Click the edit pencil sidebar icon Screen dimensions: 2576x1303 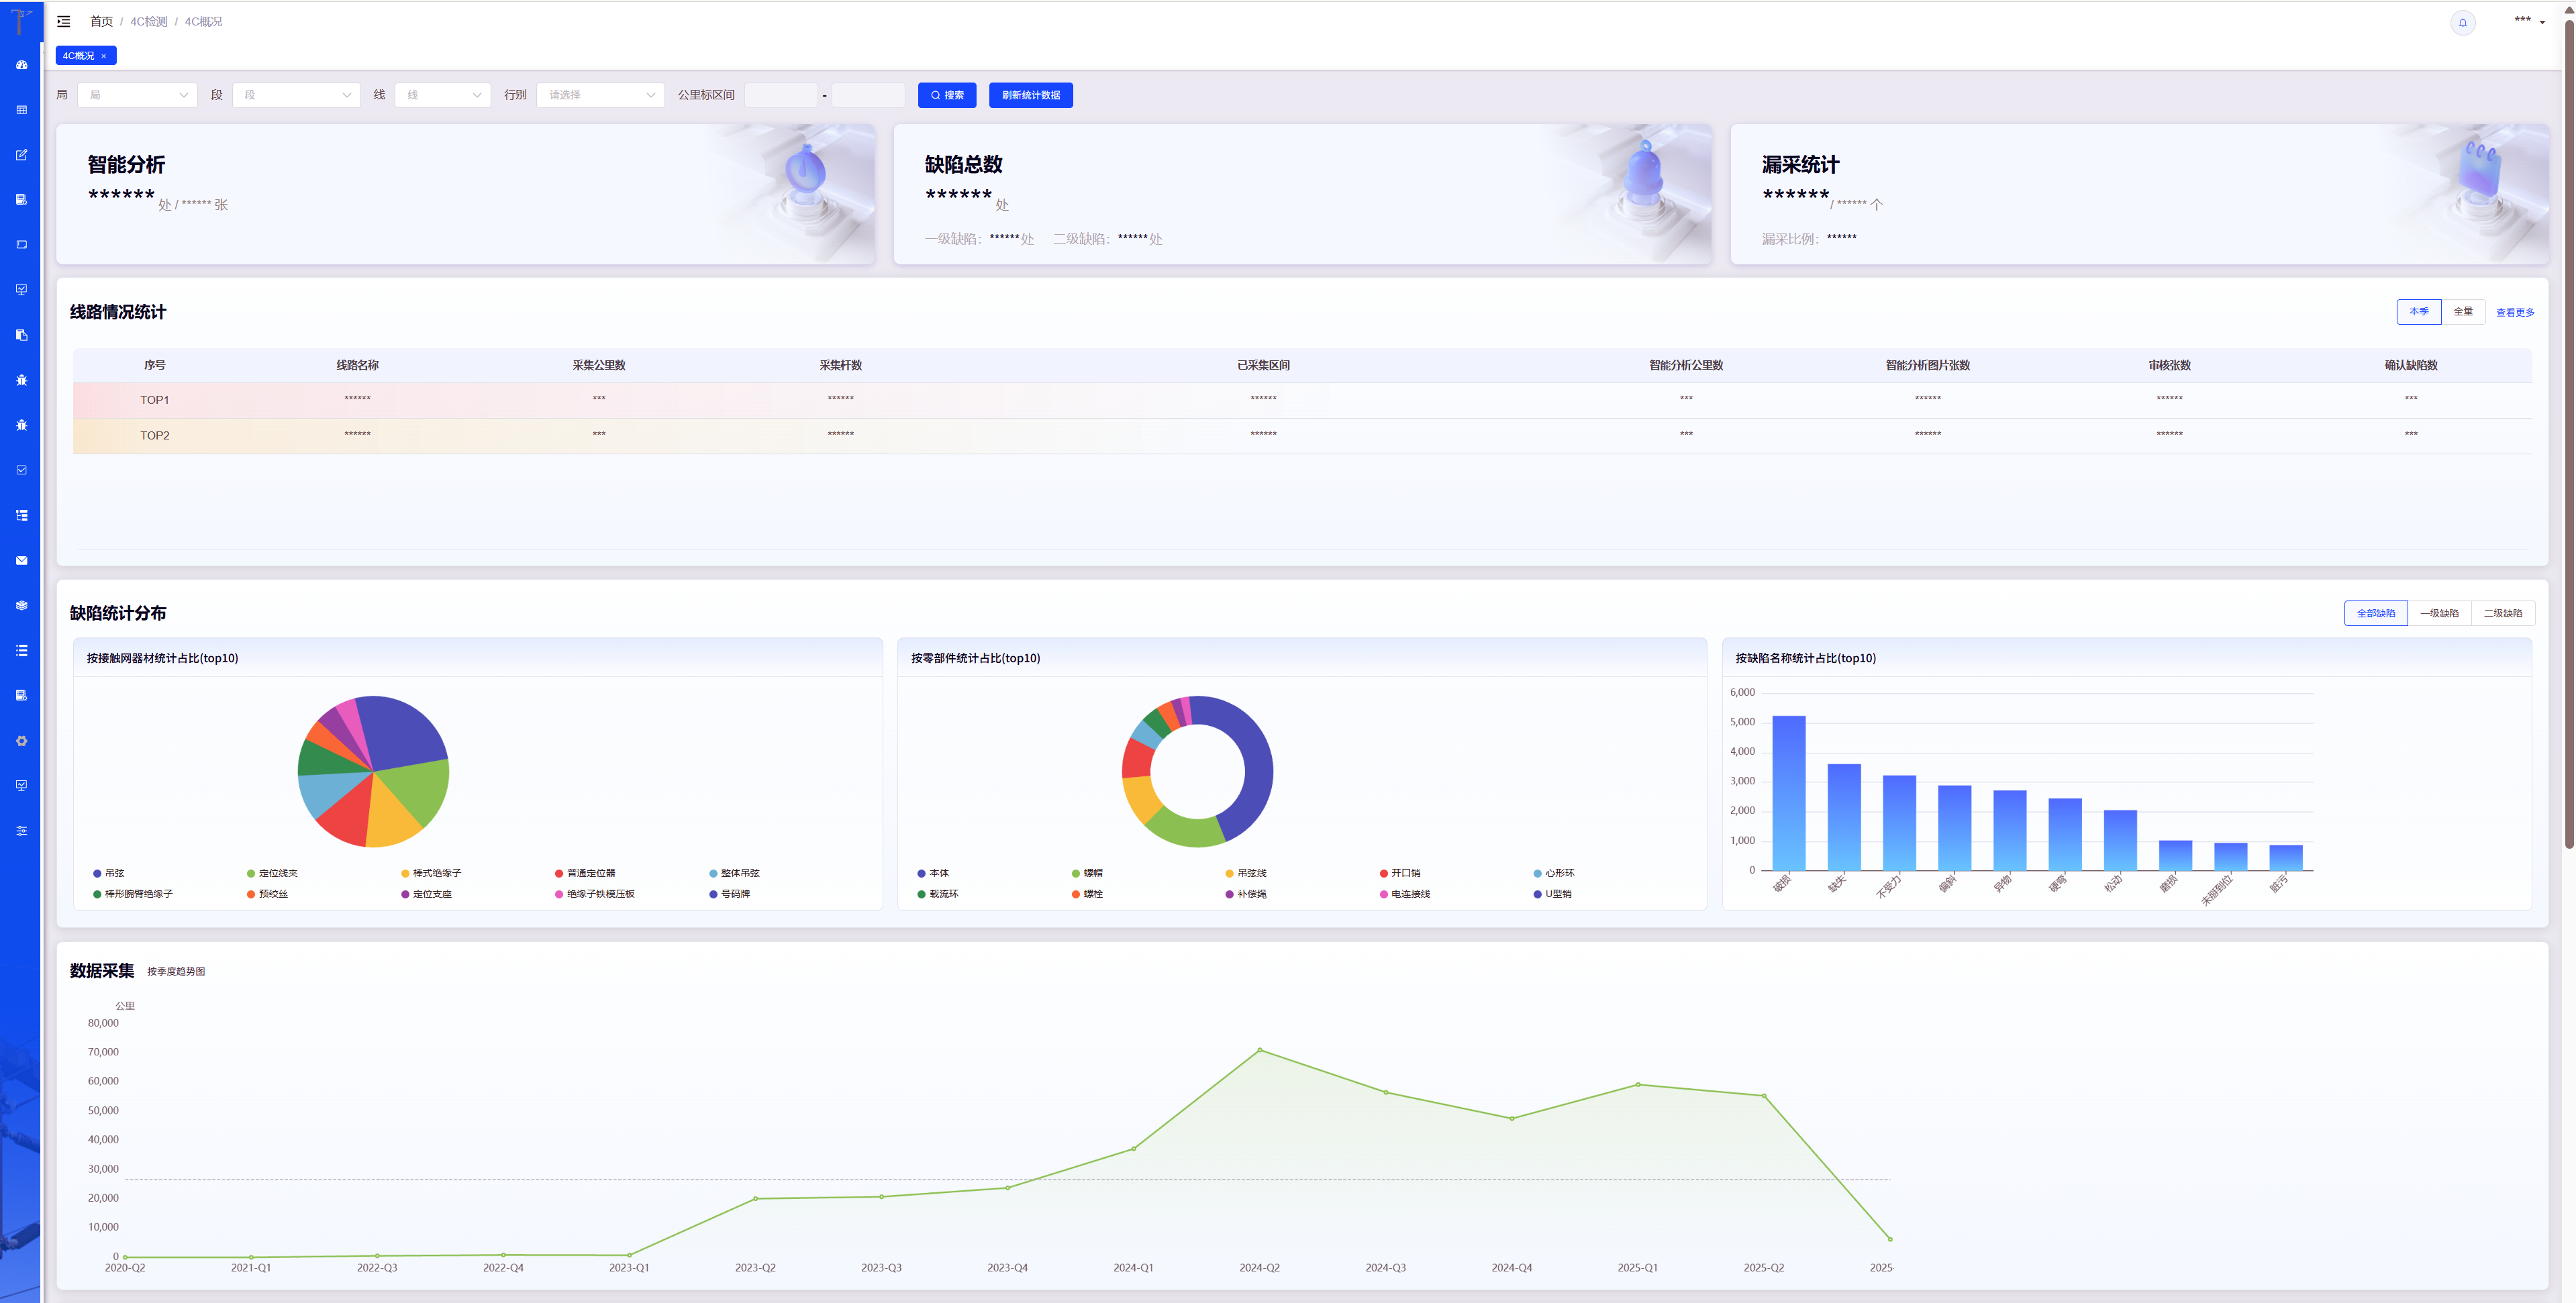[x=21, y=155]
